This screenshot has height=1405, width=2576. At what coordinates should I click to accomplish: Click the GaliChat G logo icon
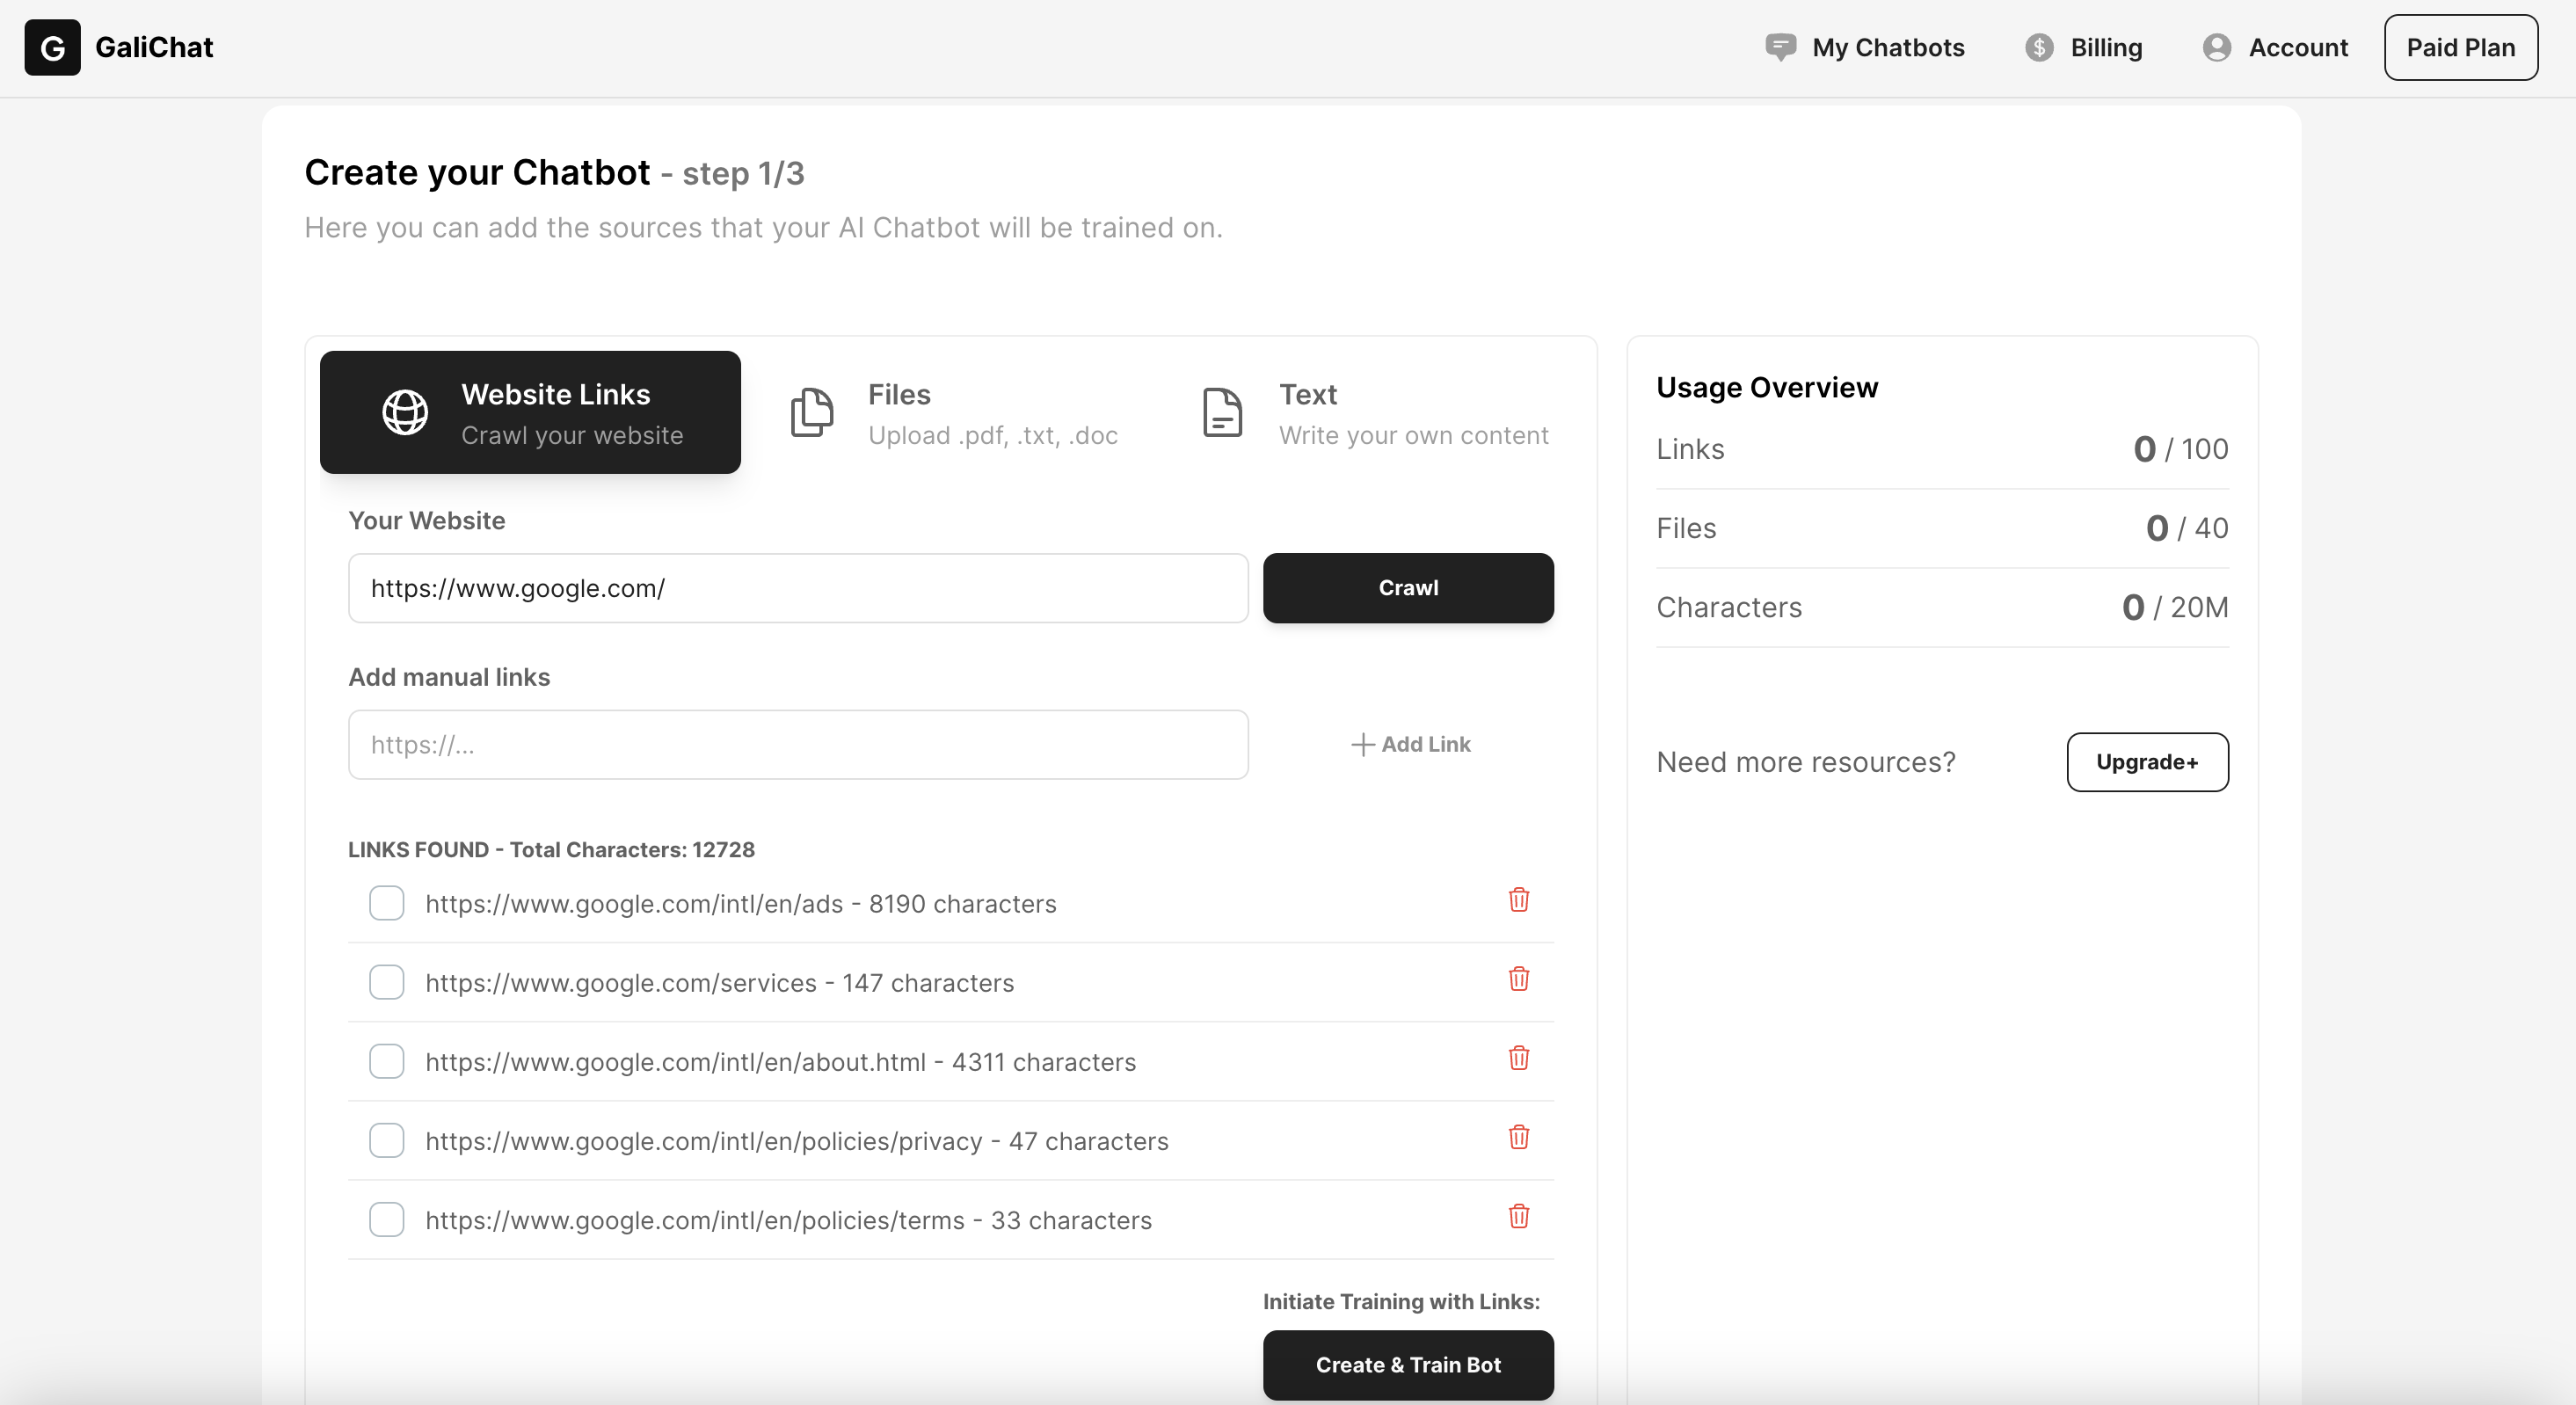tap(52, 47)
